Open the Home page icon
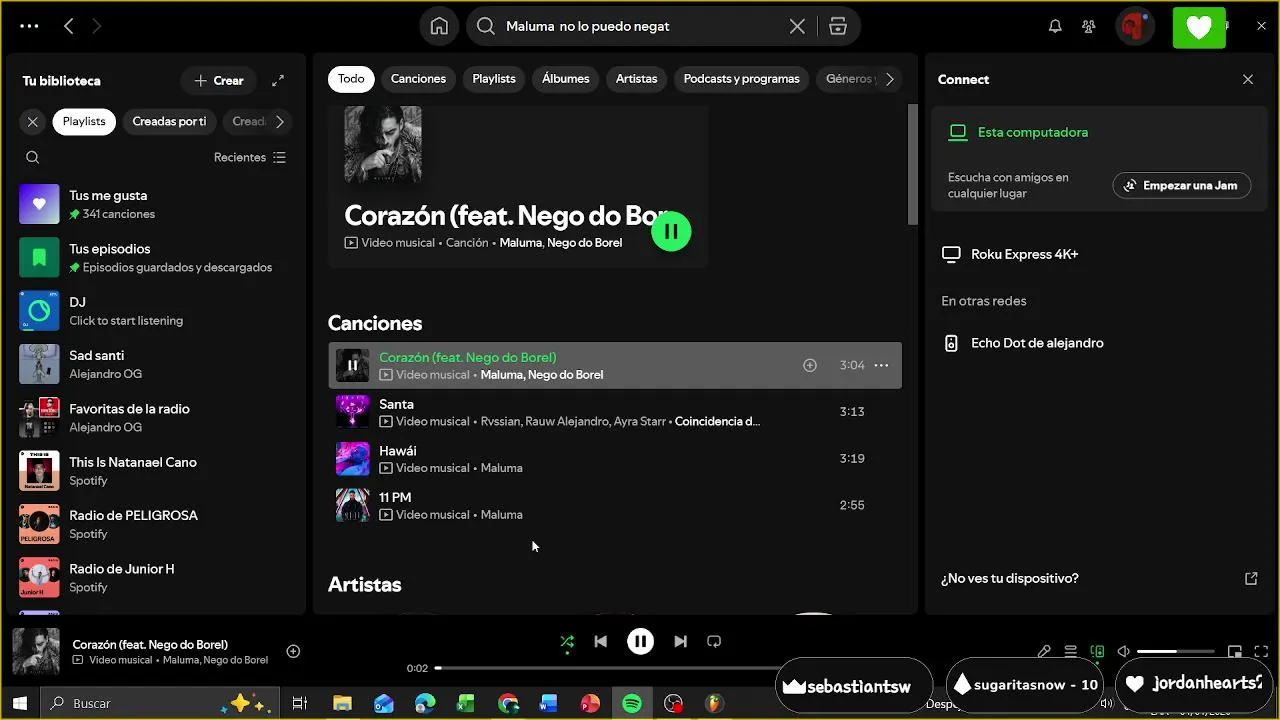 pyautogui.click(x=439, y=27)
